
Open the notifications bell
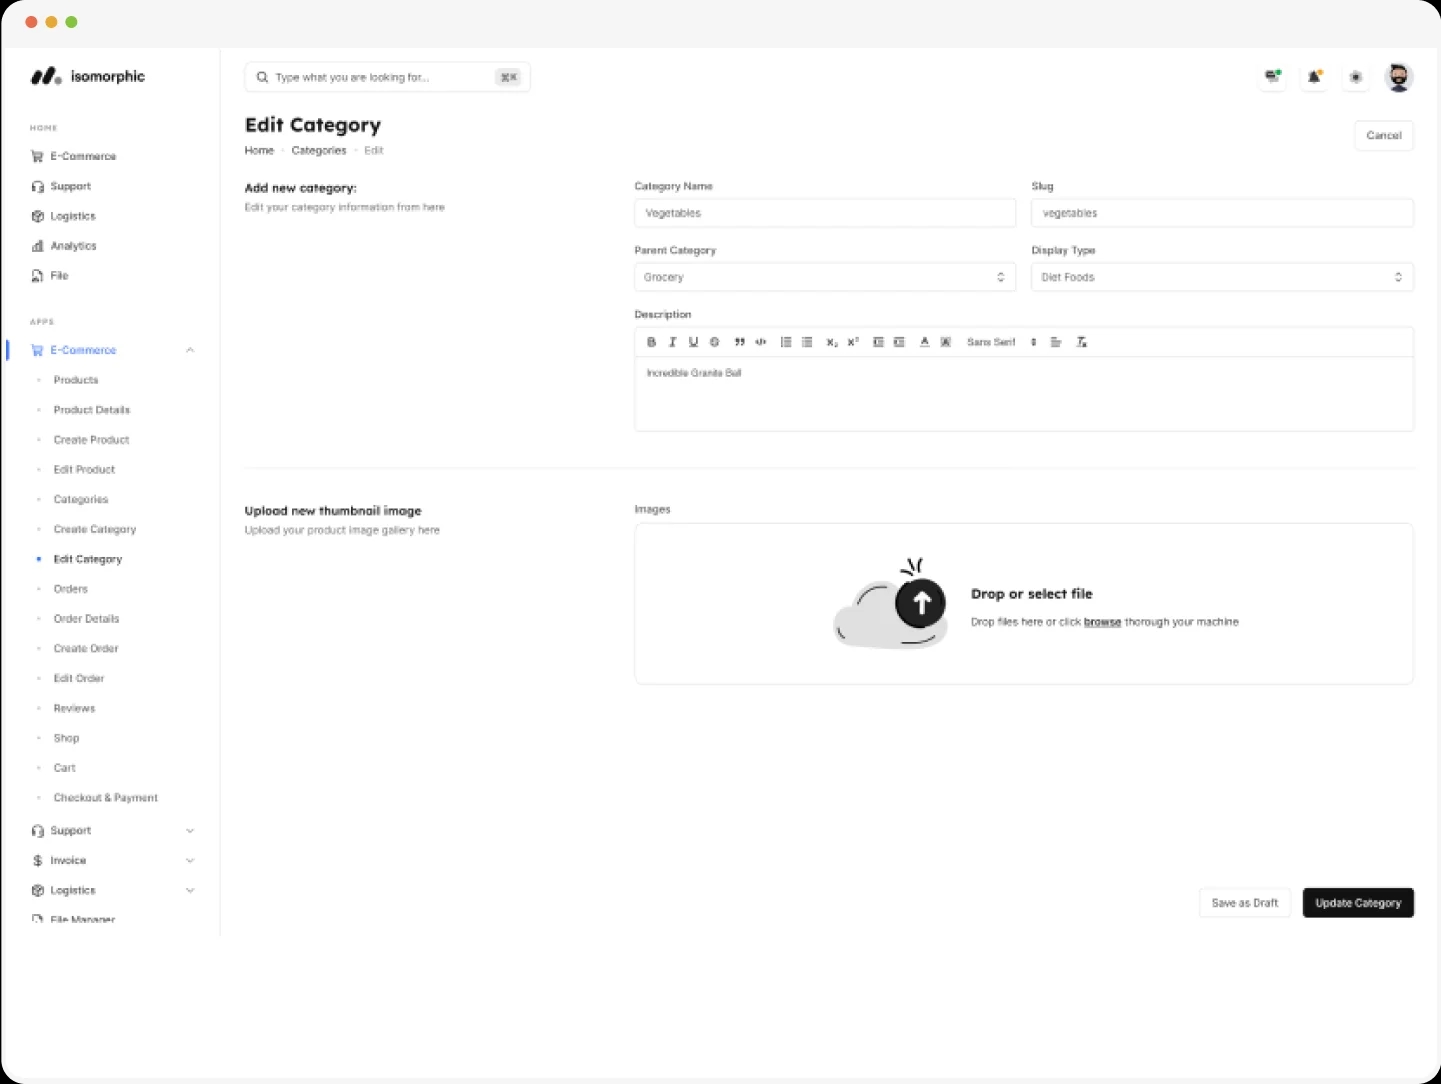click(x=1315, y=76)
